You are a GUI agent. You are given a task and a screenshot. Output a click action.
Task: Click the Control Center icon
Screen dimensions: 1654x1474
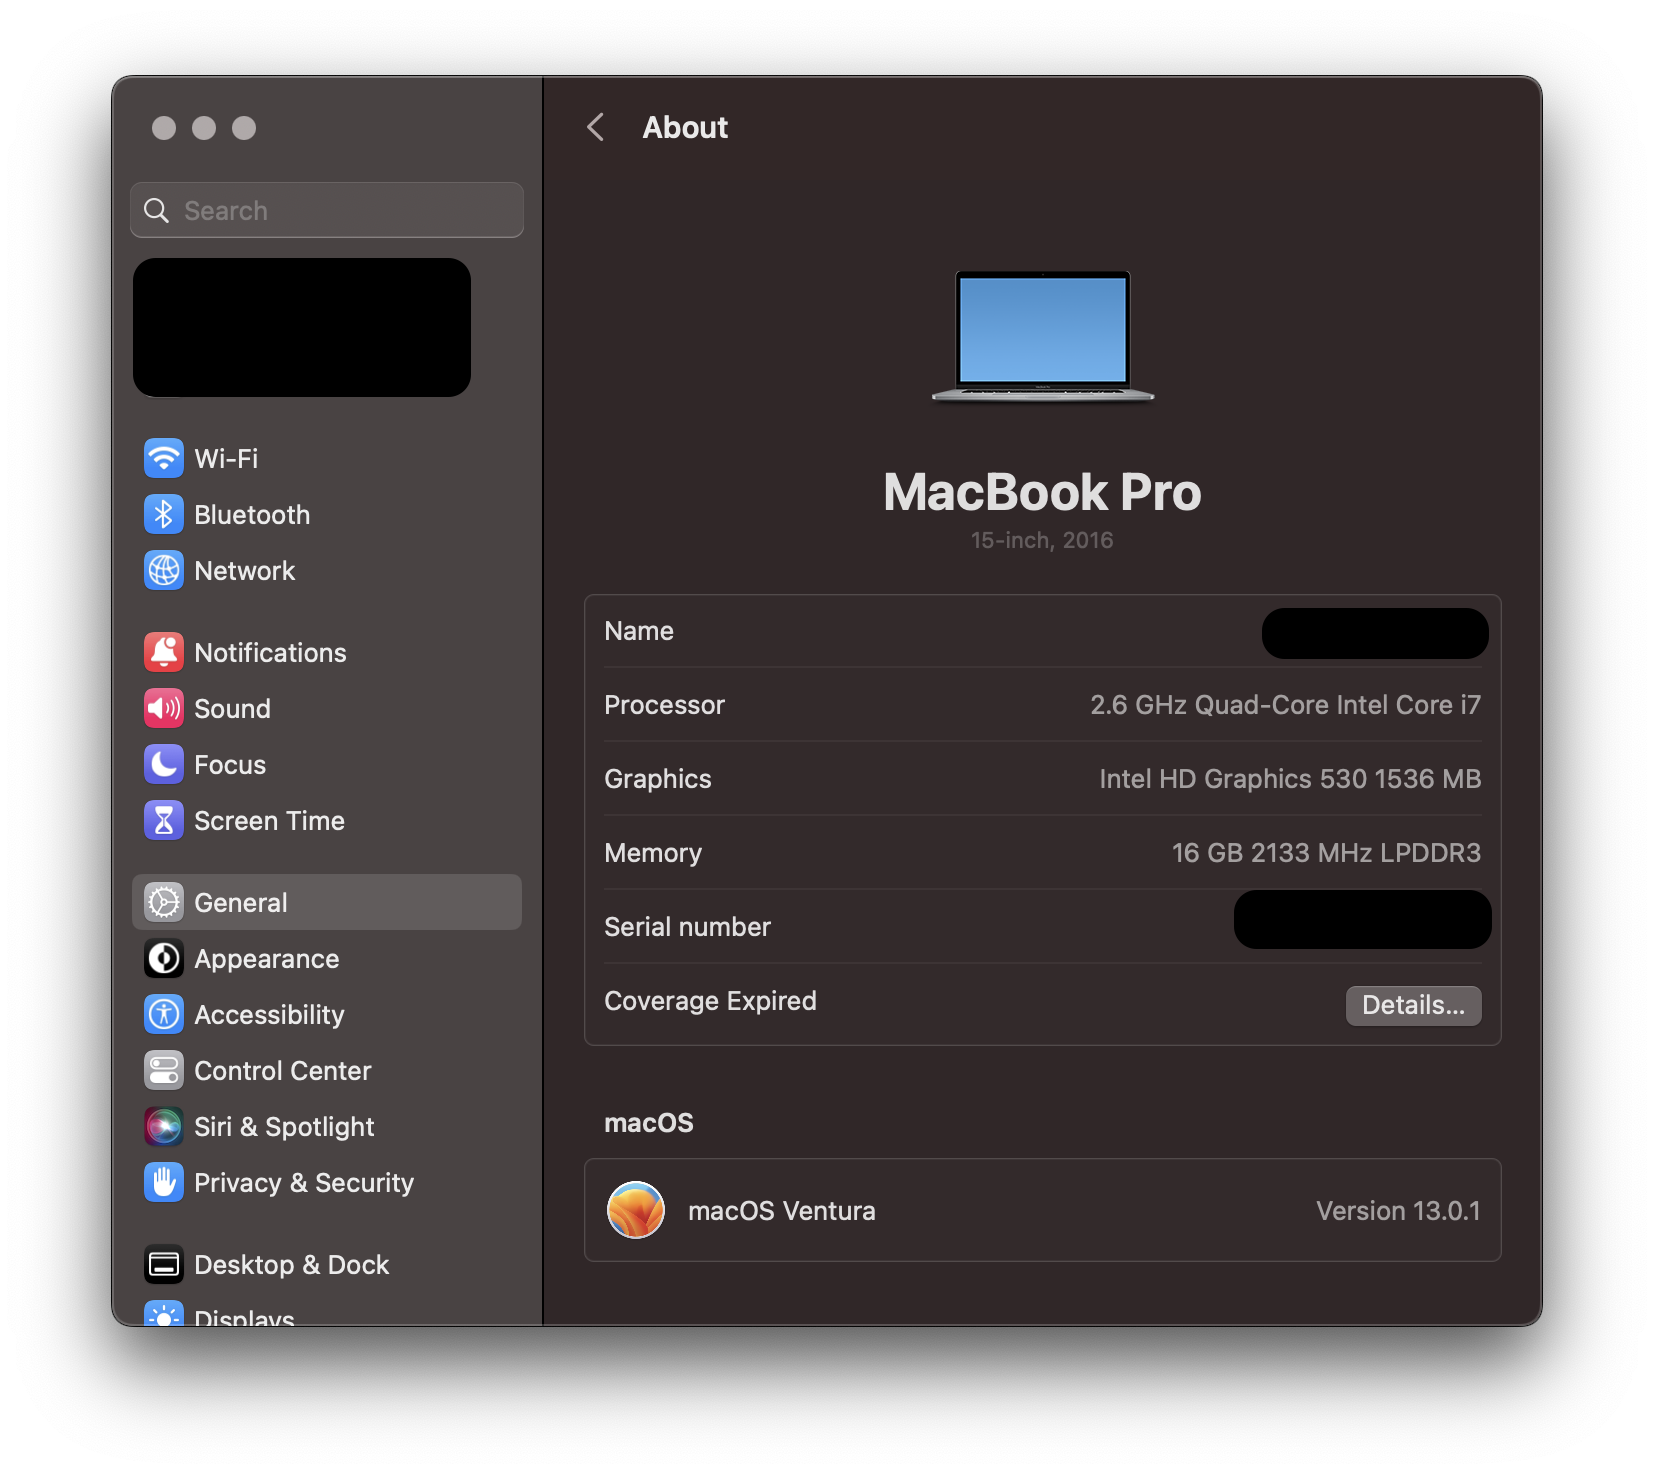click(x=164, y=1071)
